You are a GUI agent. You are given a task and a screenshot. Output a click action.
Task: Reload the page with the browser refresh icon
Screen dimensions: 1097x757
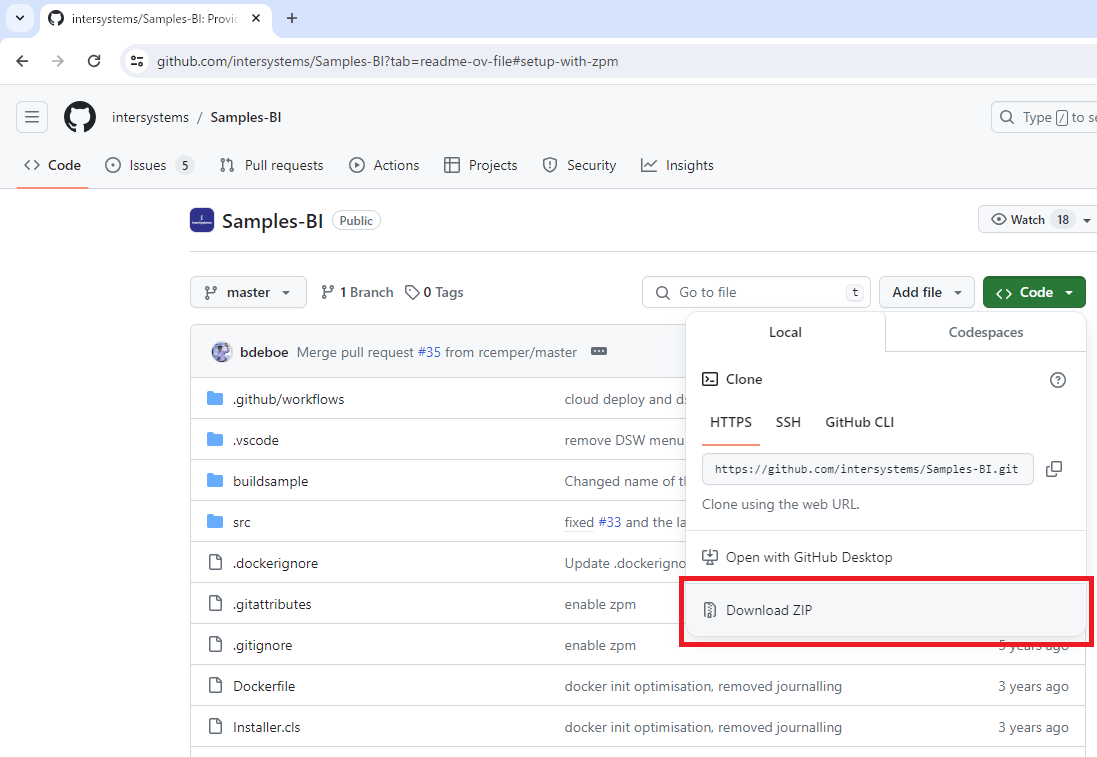pyautogui.click(x=94, y=61)
